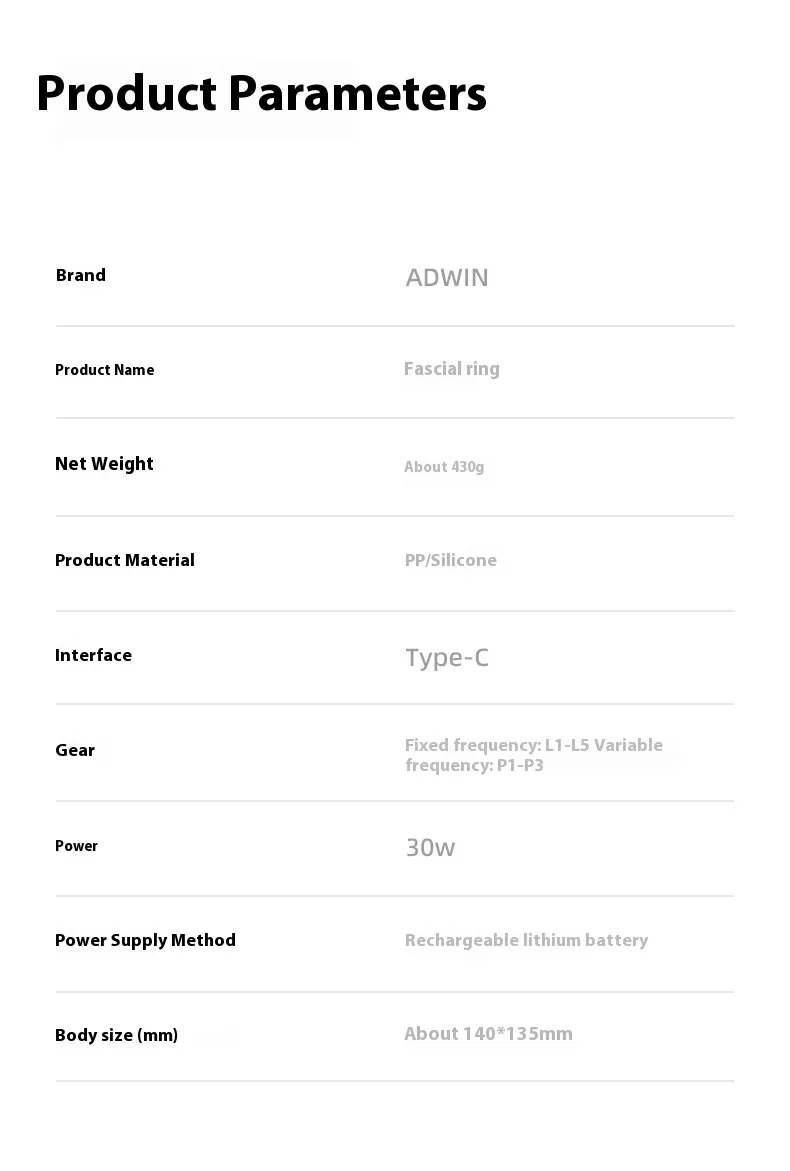Select the Brand row label
The height and width of the screenshot is (1171, 790).
(x=81, y=275)
